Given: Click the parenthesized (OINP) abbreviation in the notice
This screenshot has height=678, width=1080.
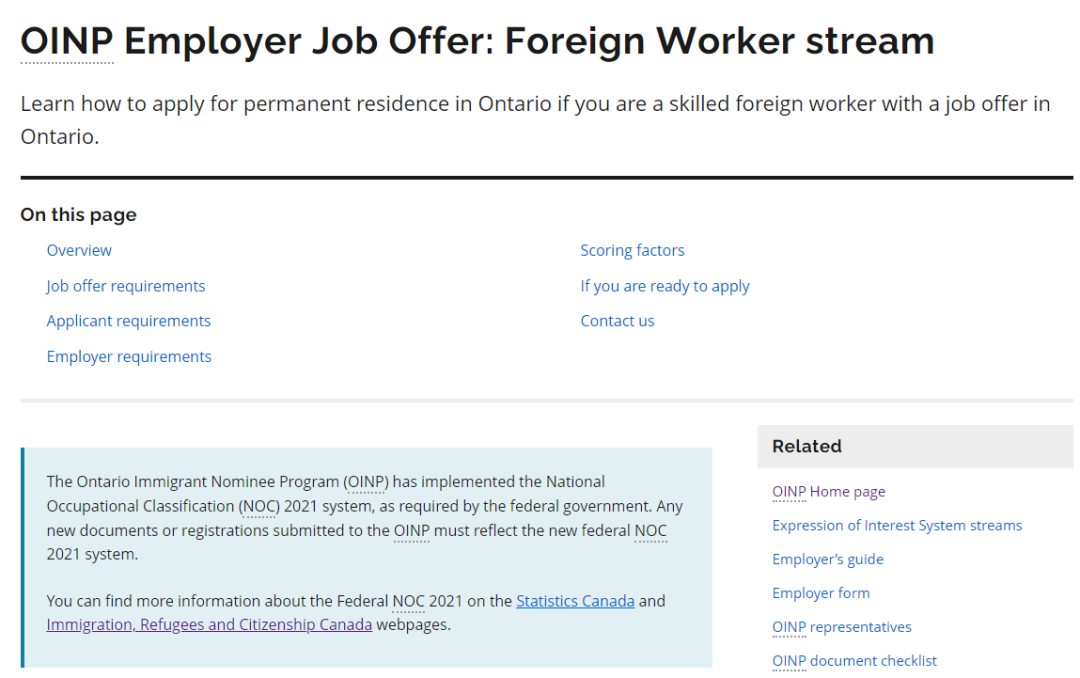Looking at the screenshot, I should 366,482.
